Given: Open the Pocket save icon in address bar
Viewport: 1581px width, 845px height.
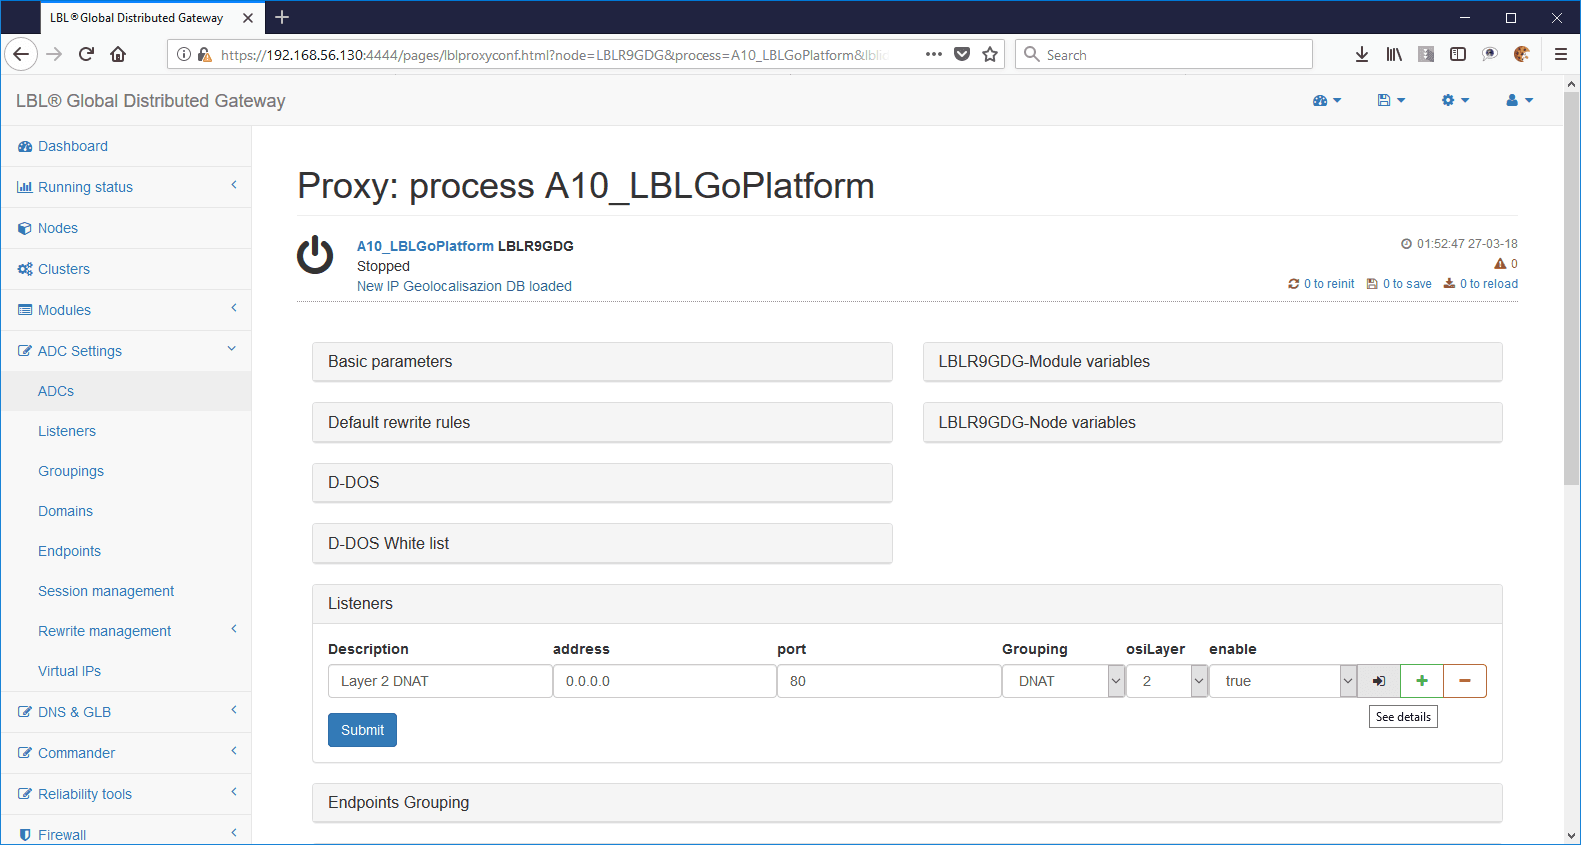Looking at the screenshot, I should pyautogui.click(x=962, y=54).
